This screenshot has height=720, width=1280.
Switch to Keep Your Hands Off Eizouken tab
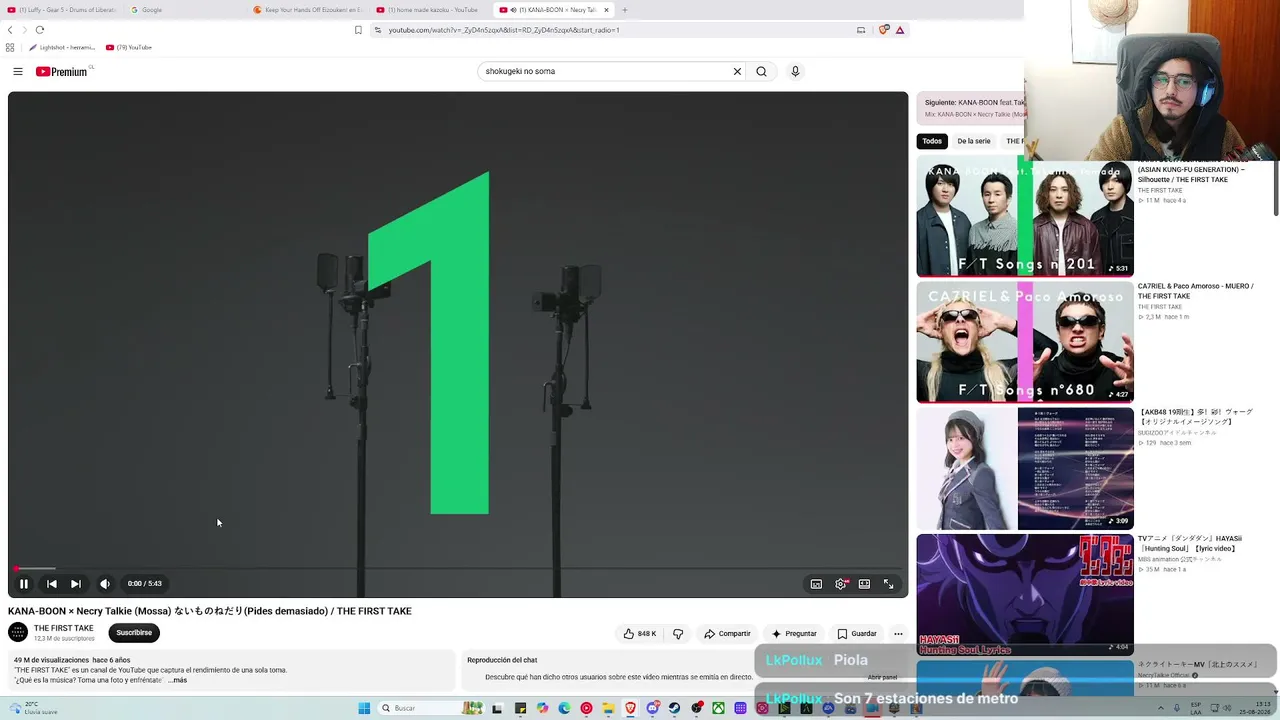[308, 10]
